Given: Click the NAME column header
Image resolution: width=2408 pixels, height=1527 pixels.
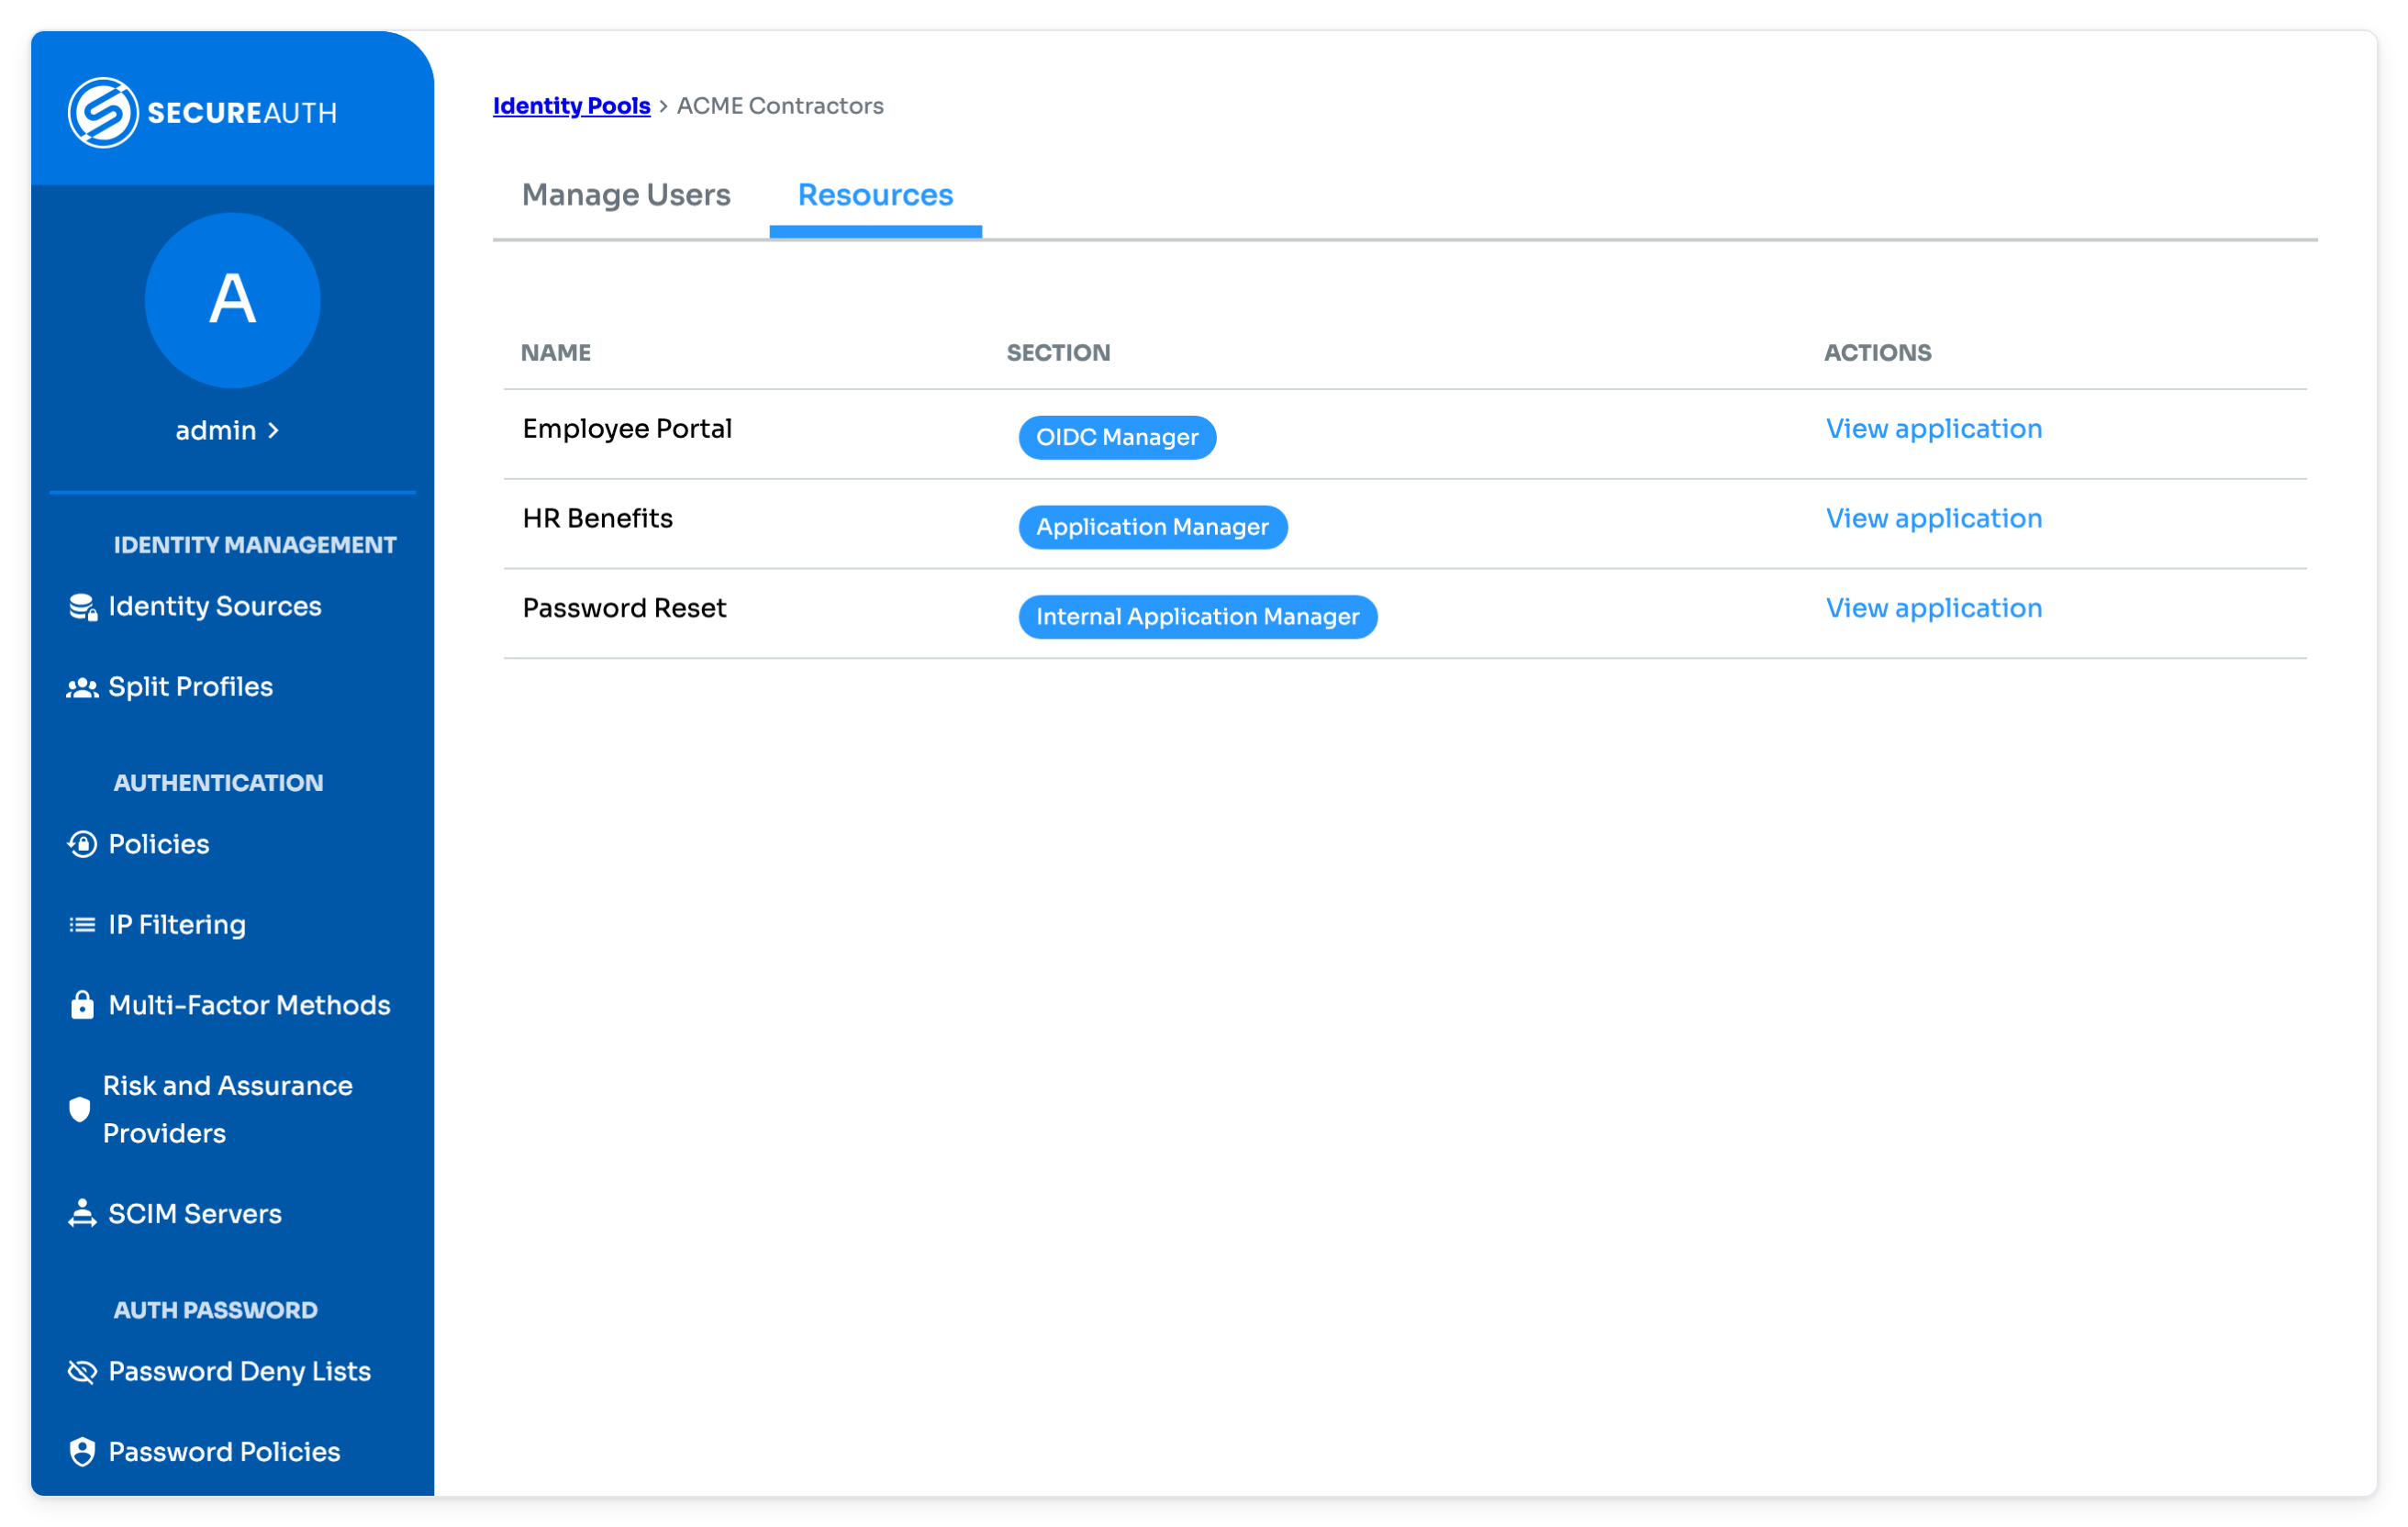Looking at the screenshot, I should (555, 353).
